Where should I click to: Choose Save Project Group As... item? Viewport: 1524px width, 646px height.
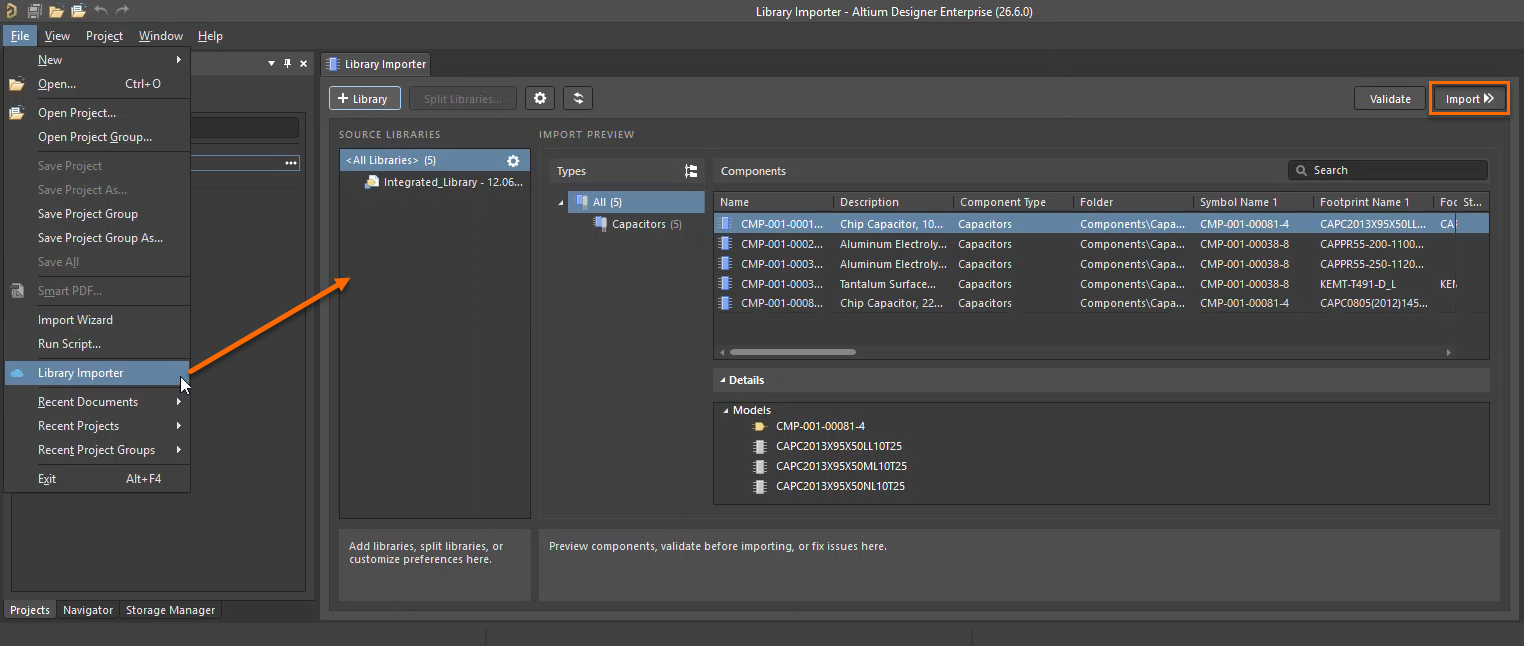point(97,238)
